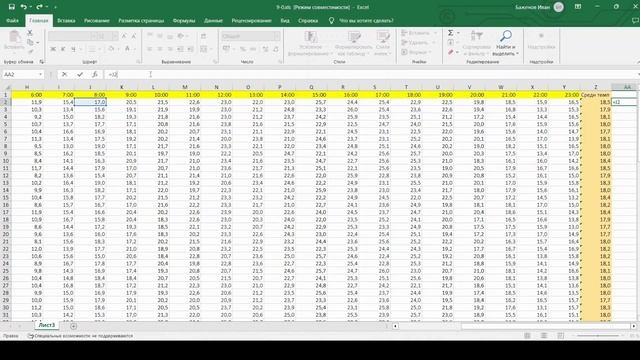Switch to Normal view in status bar
Image resolution: width=640 pixels, height=360 pixels.
(527, 336)
